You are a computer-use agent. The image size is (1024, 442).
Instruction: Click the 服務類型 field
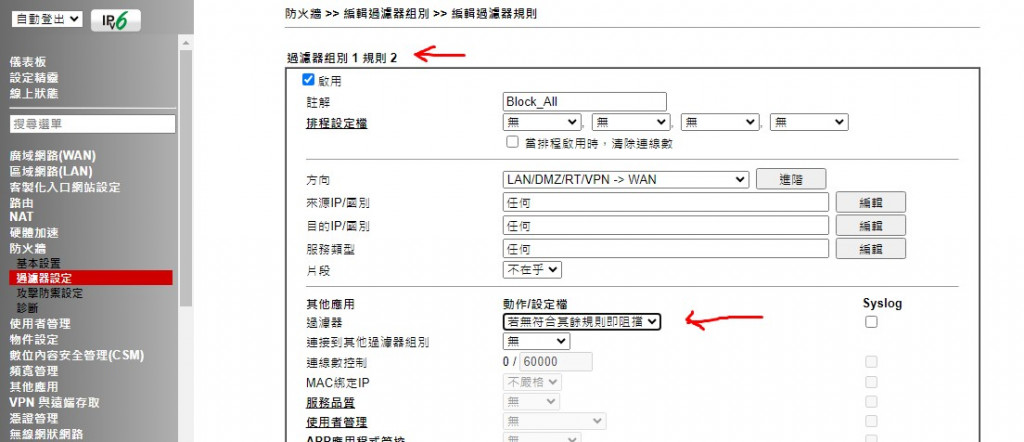point(666,249)
